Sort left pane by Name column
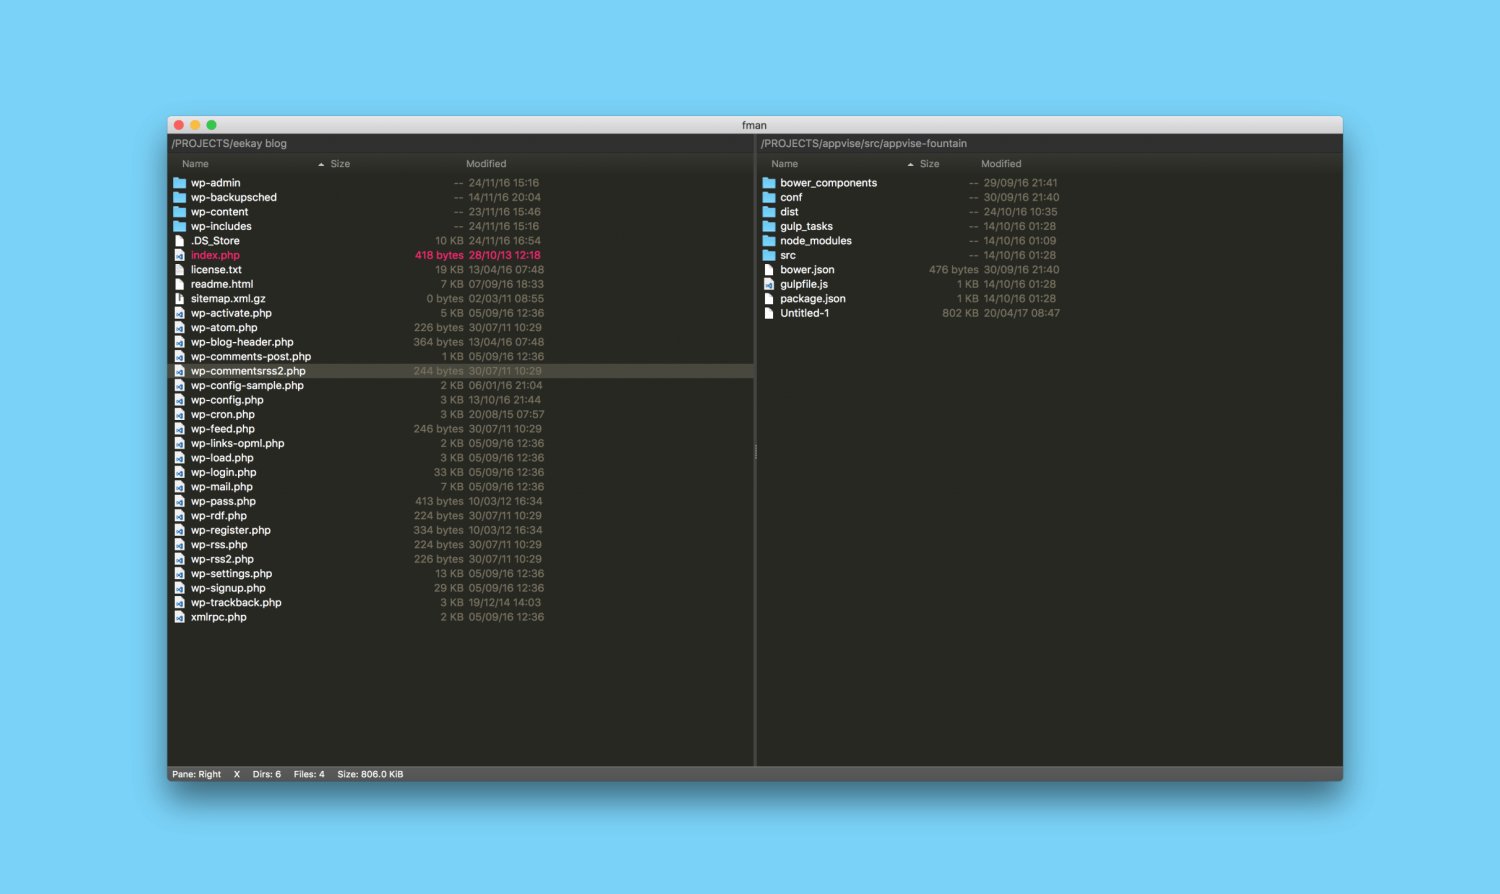Viewport: 1500px width, 894px height. tap(195, 164)
